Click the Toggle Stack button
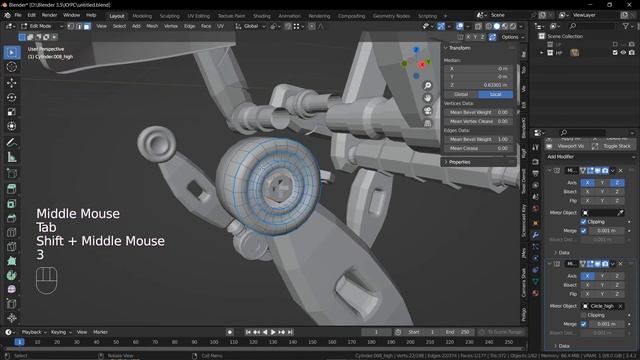Viewport: 640px width, 360px height. tap(612, 146)
